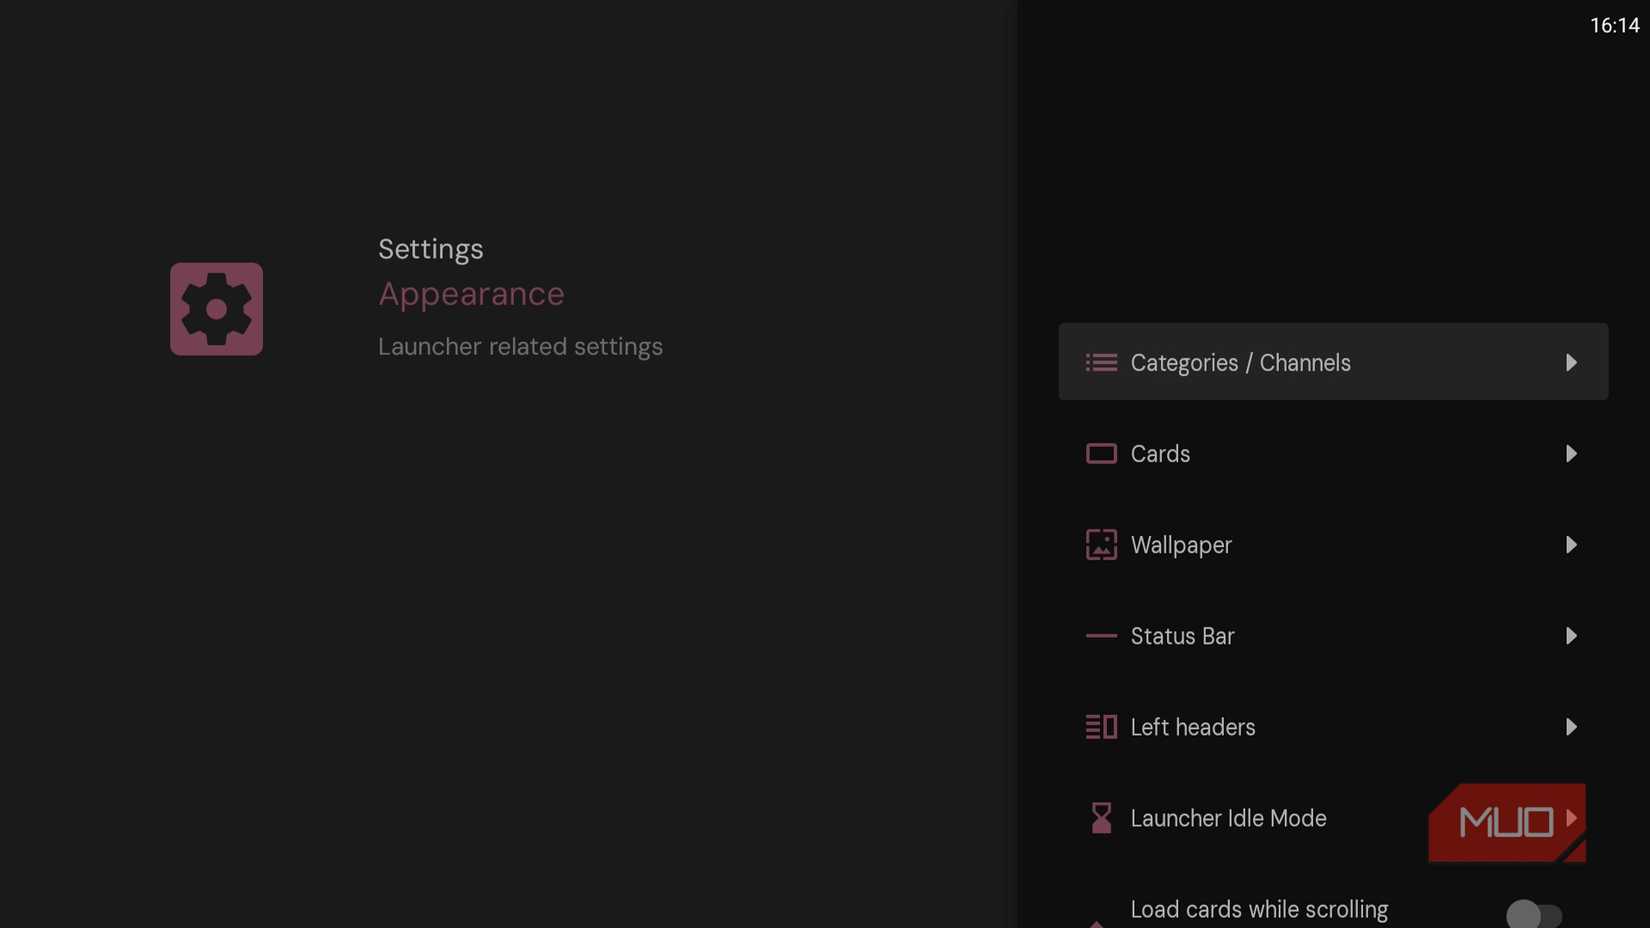Click the Launcher Idle Mode hourglass icon
1650x928 pixels.
(x=1100, y=818)
